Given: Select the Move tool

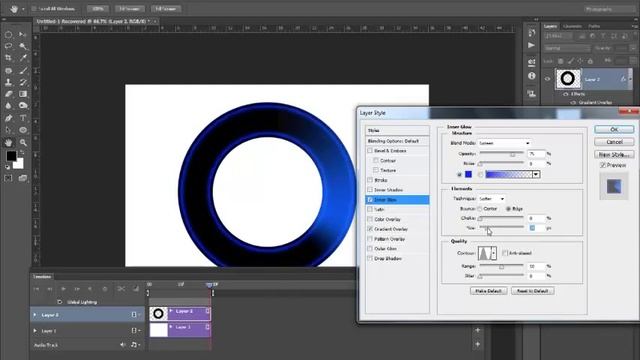Looking at the screenshot, I should pyautogui.click(x=23, y=35).
